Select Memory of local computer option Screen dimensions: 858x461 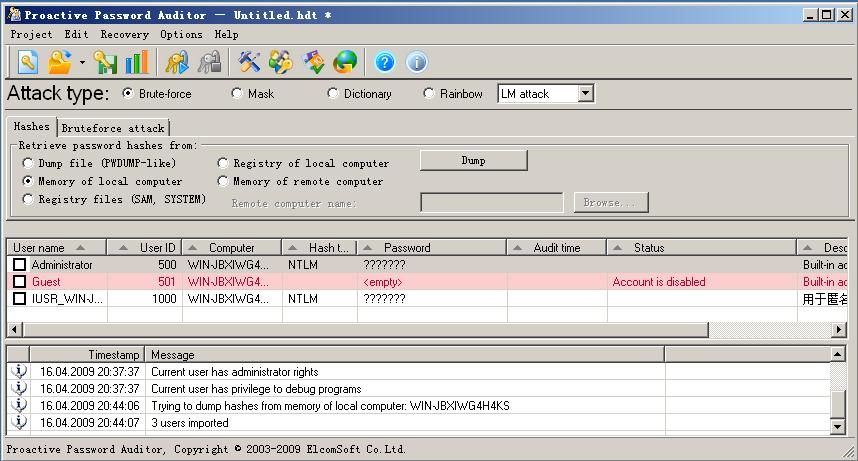pos(102,181)
